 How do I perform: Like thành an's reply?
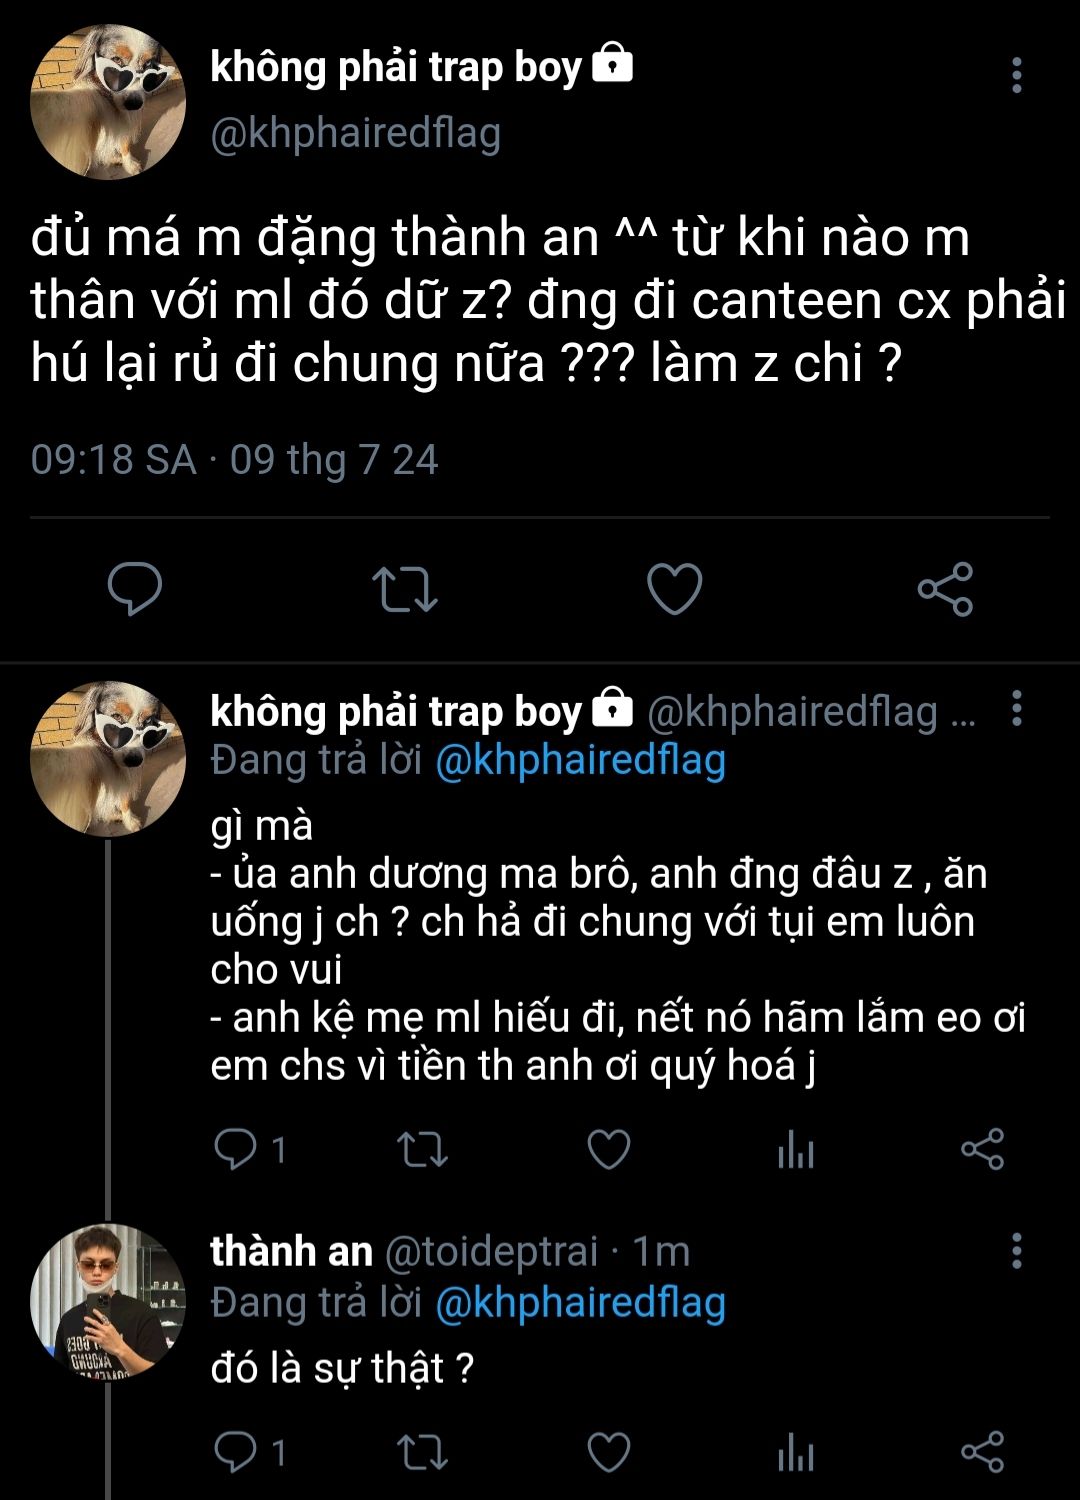click(608, 1452)
